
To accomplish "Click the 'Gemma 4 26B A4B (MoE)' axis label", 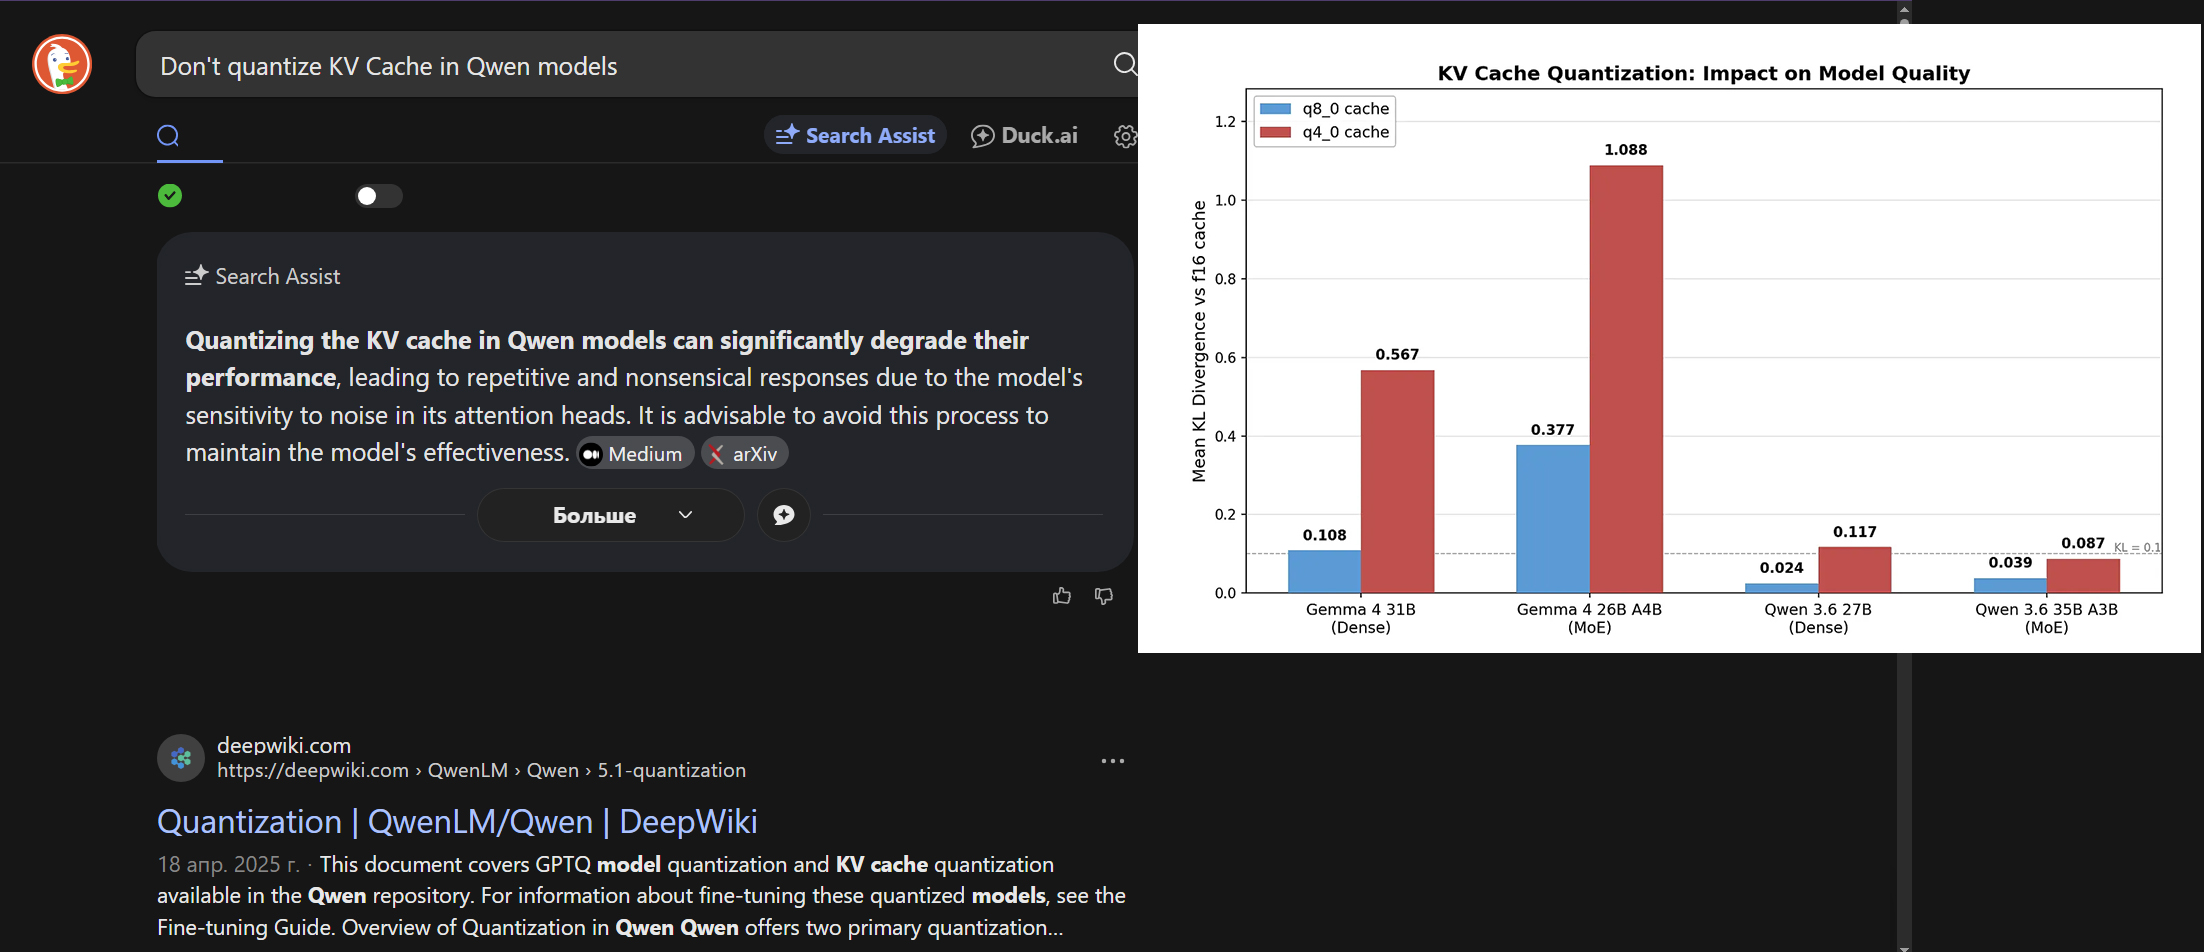I will click(1589, 618).
